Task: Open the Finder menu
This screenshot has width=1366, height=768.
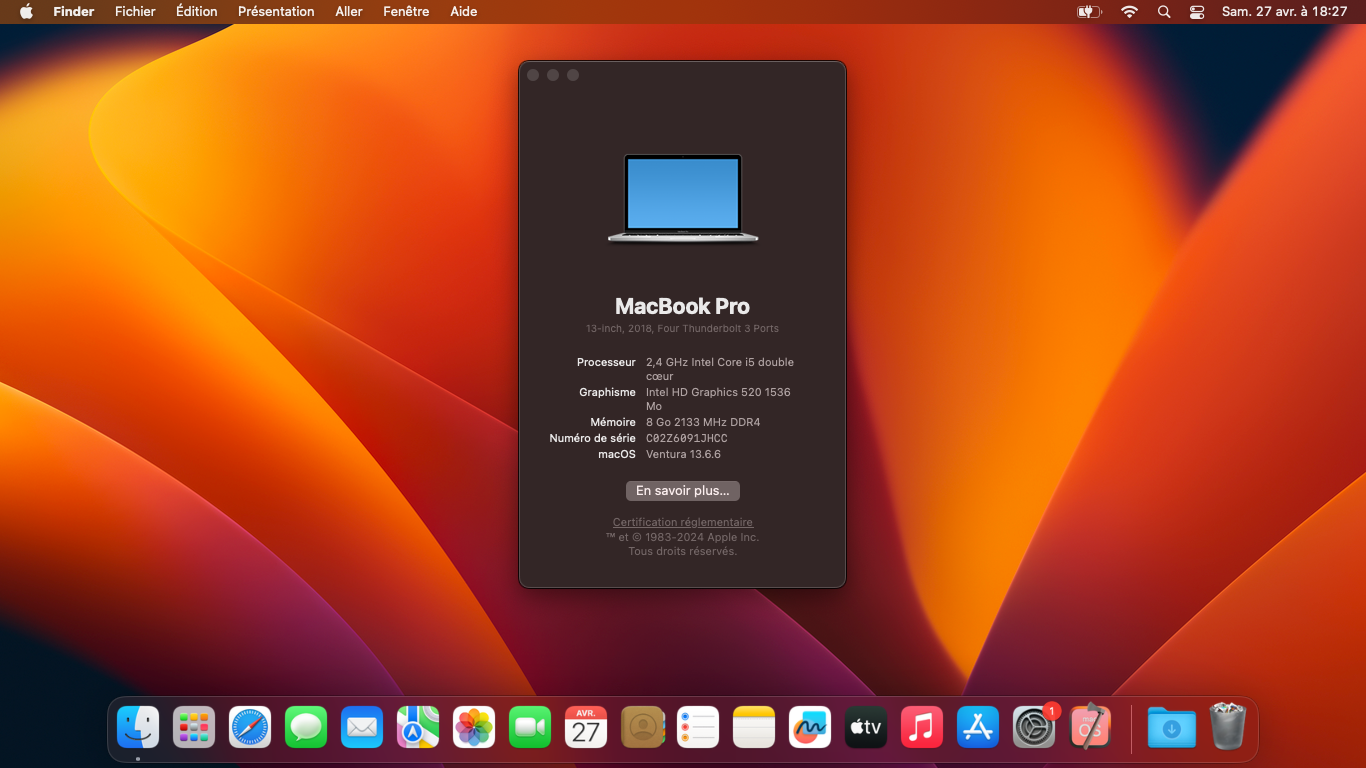Action: coord(74,12)
